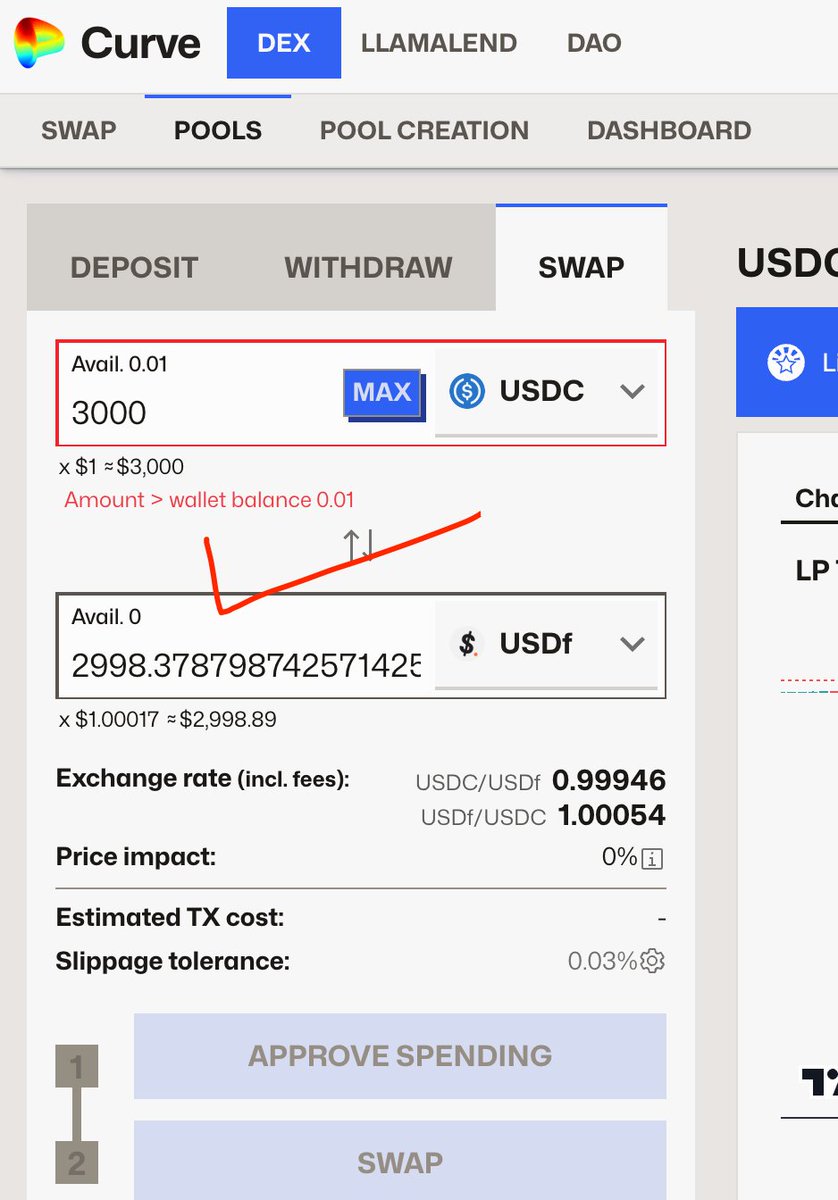Click the USDC coin icon
This screenshot has height=1200, width=838.
tap(467, 391)
